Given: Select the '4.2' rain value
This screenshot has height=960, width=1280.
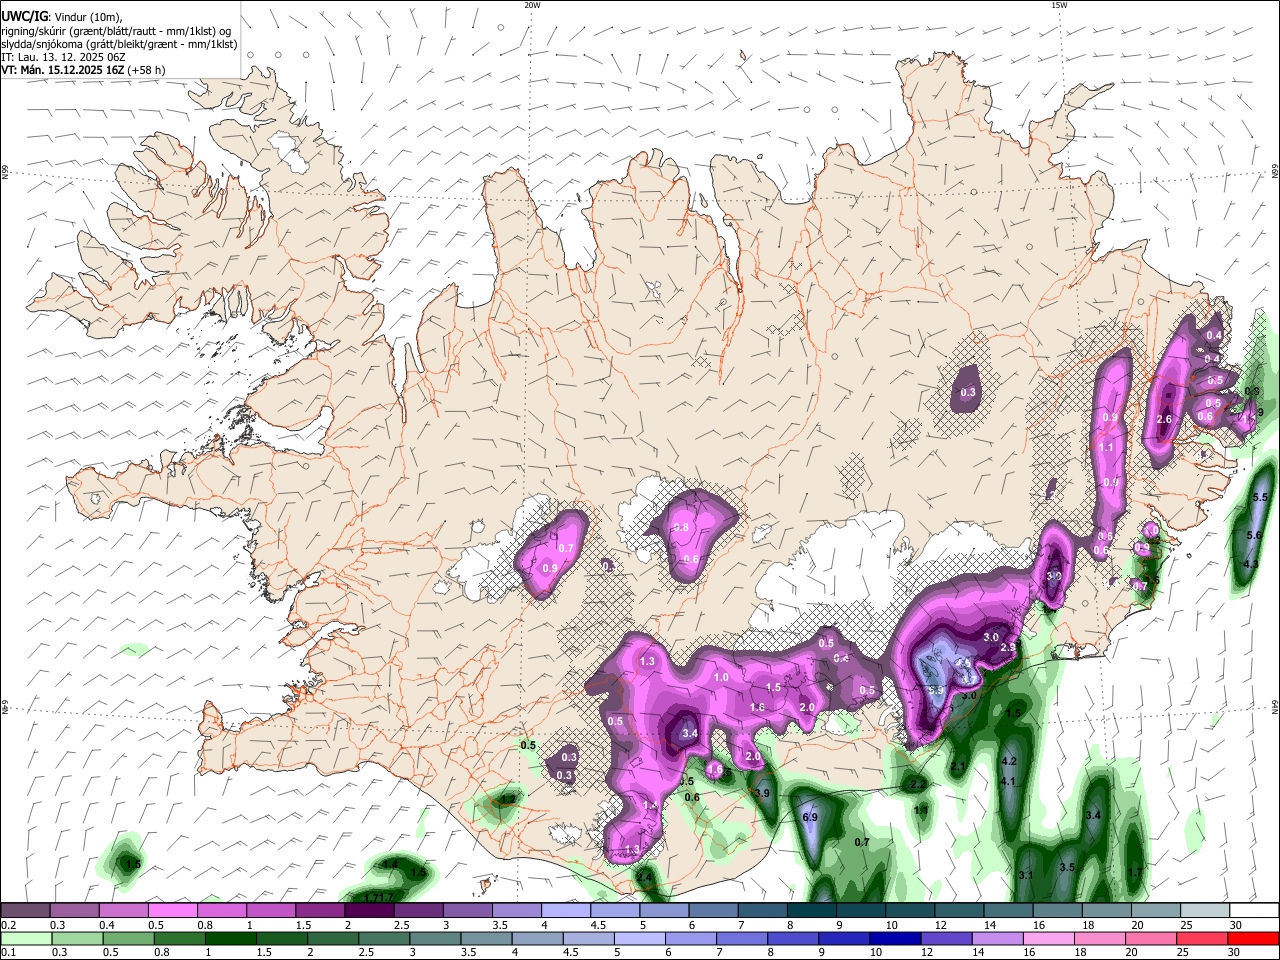Looking at the screenshot, I should pyautogui.click(x=1009, y=761).
